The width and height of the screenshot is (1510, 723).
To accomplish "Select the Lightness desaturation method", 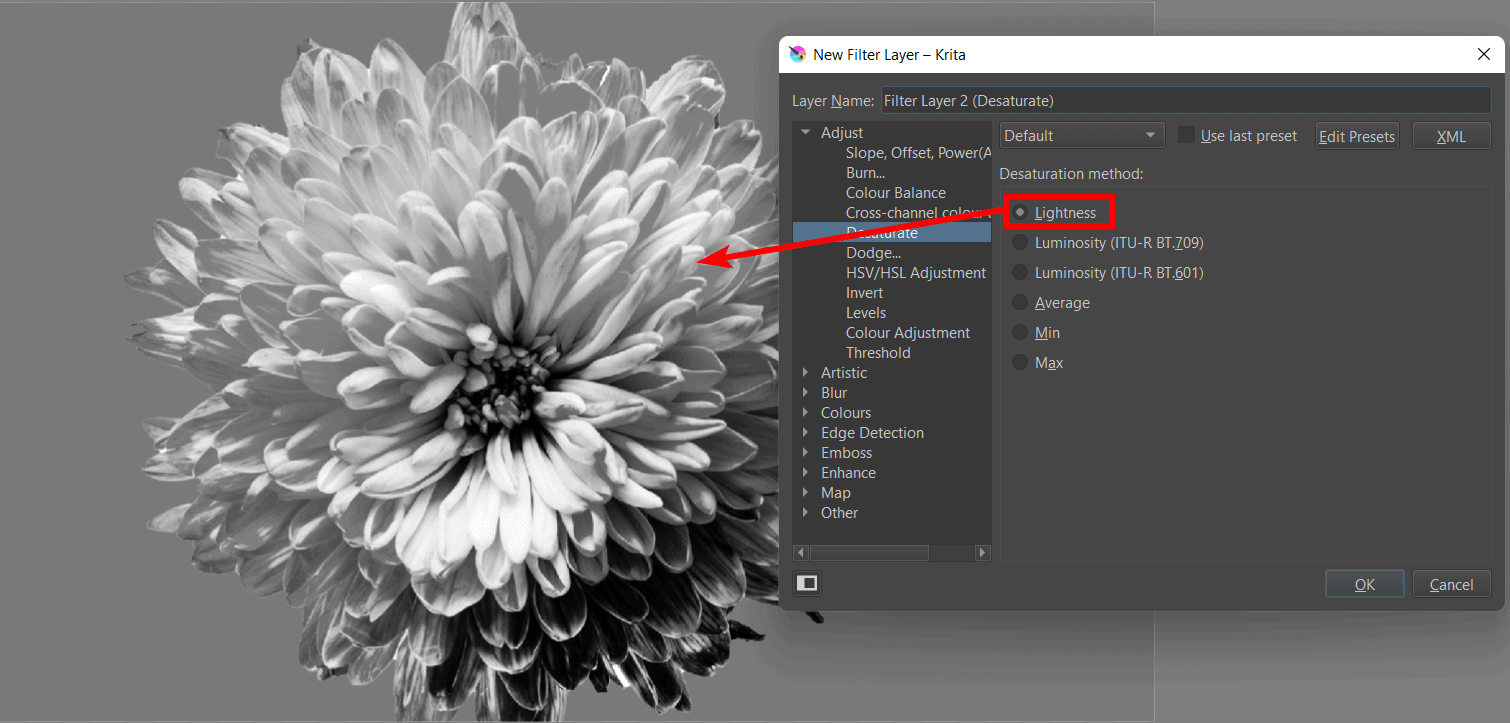I will pyautogui.click(x=1020, y=212).
